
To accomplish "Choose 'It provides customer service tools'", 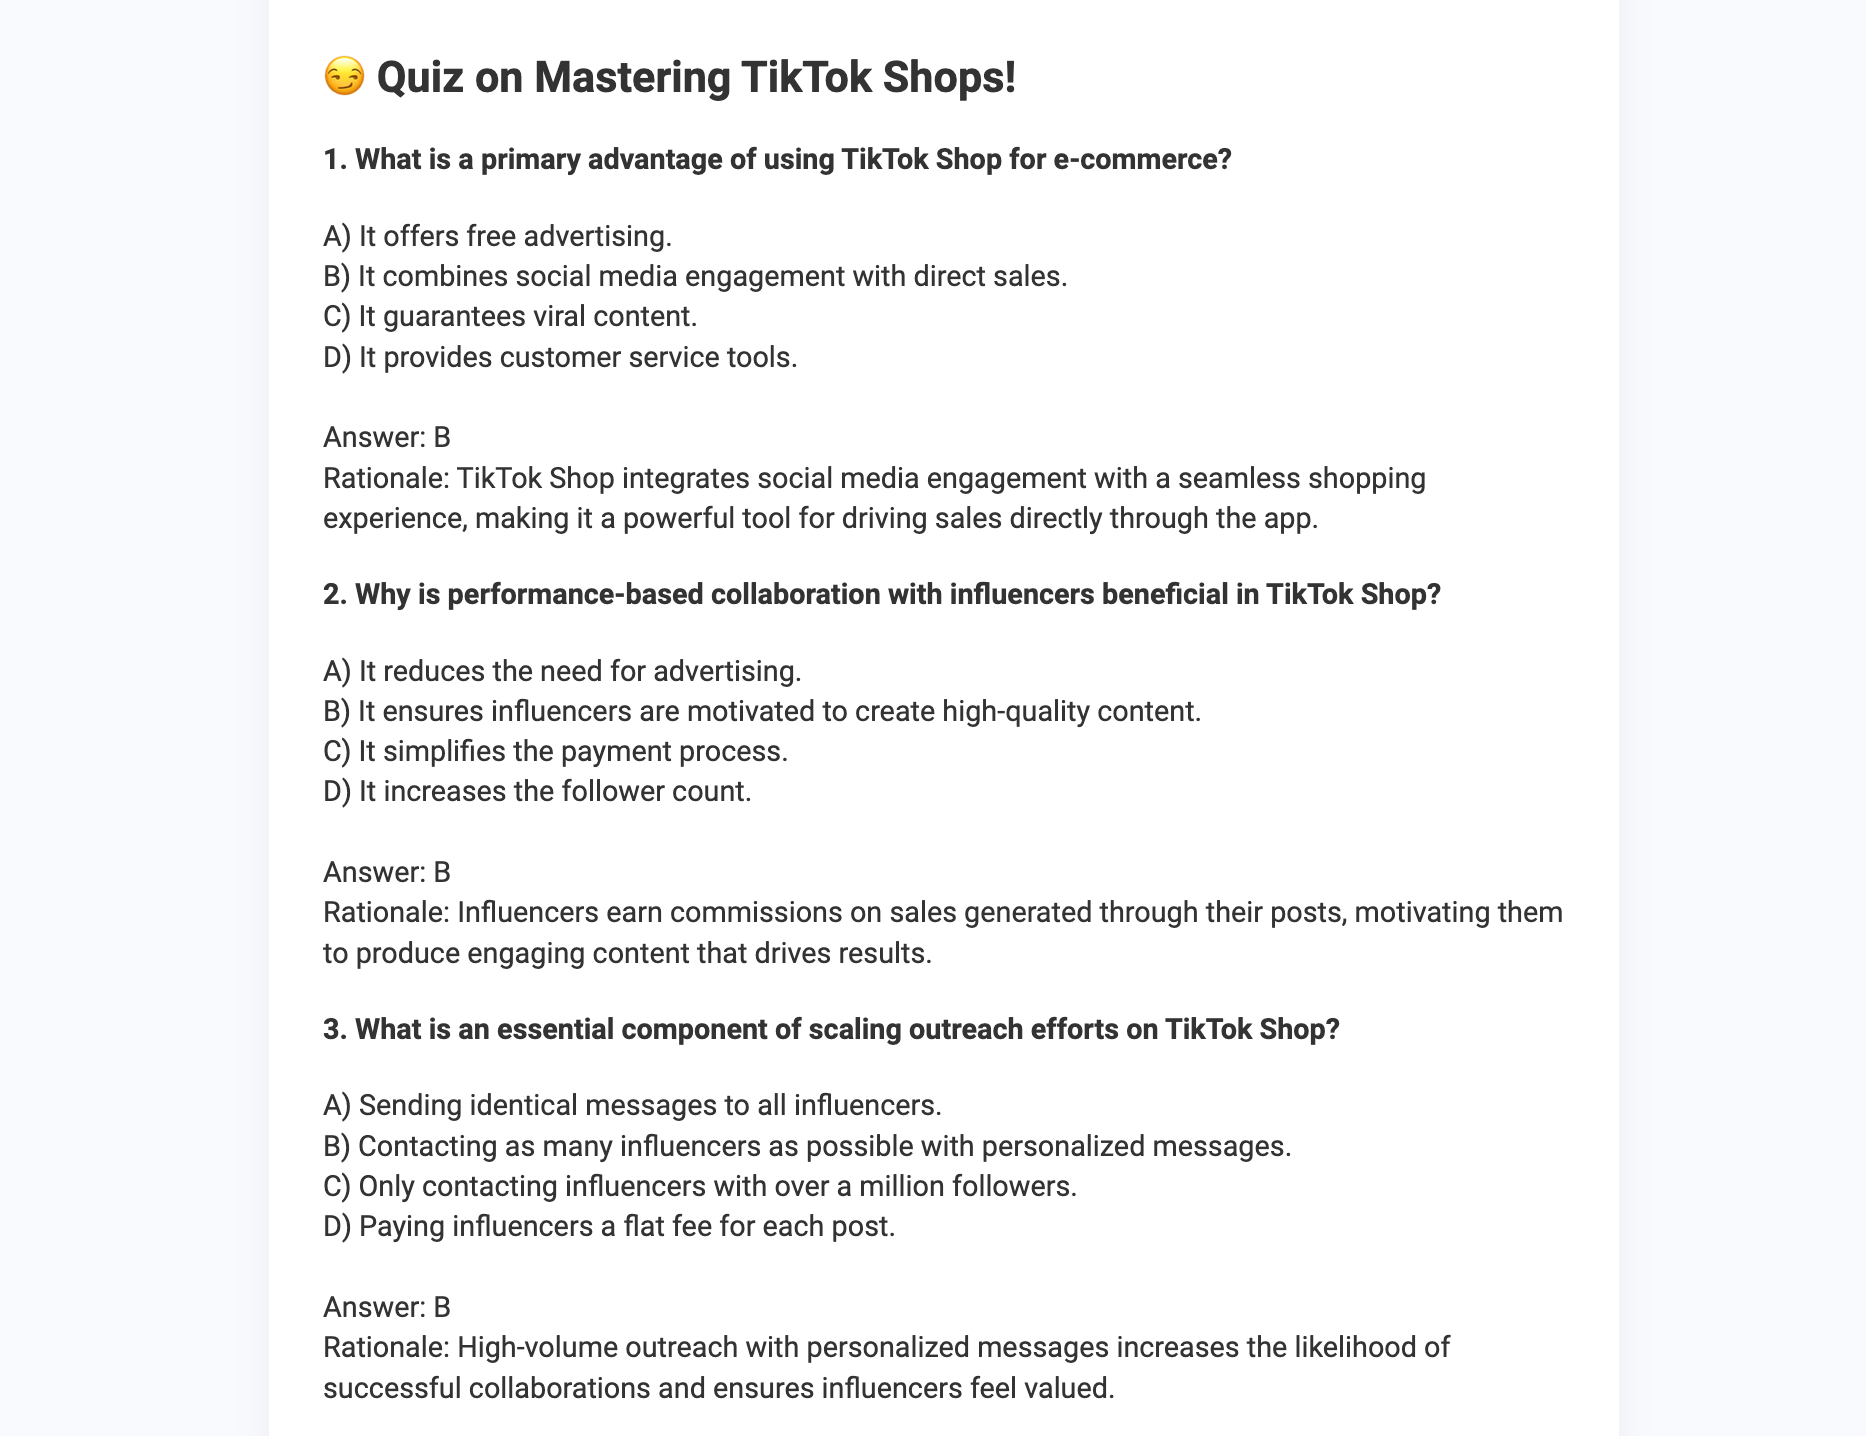I will tap(560, 357).
